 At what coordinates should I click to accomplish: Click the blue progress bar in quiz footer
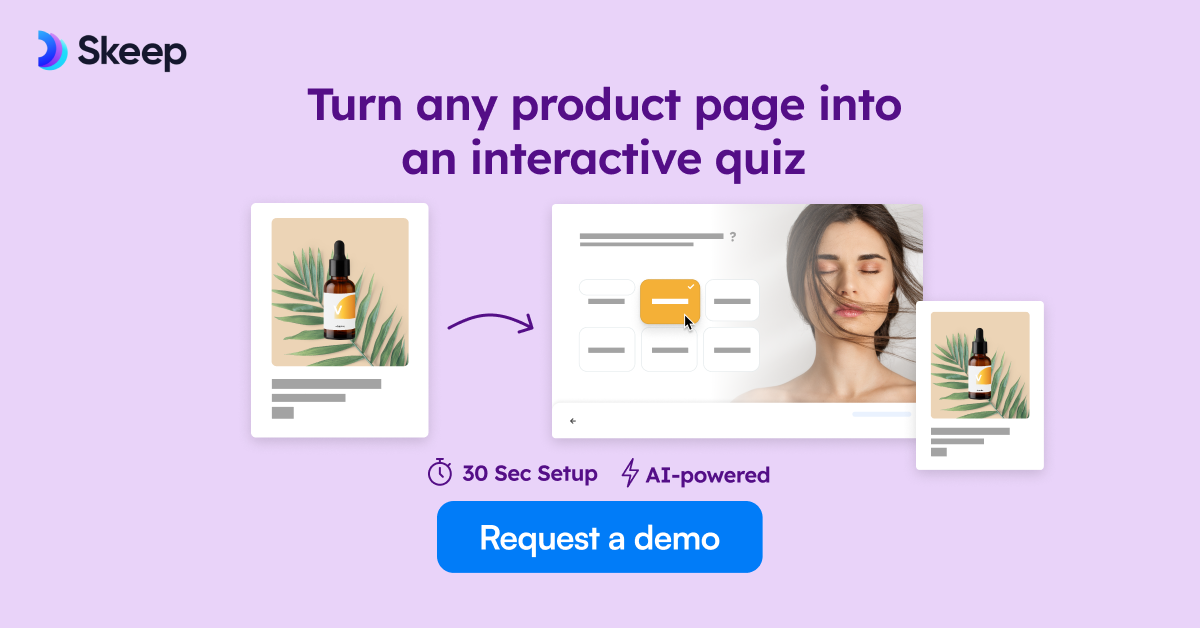point(882,413)
